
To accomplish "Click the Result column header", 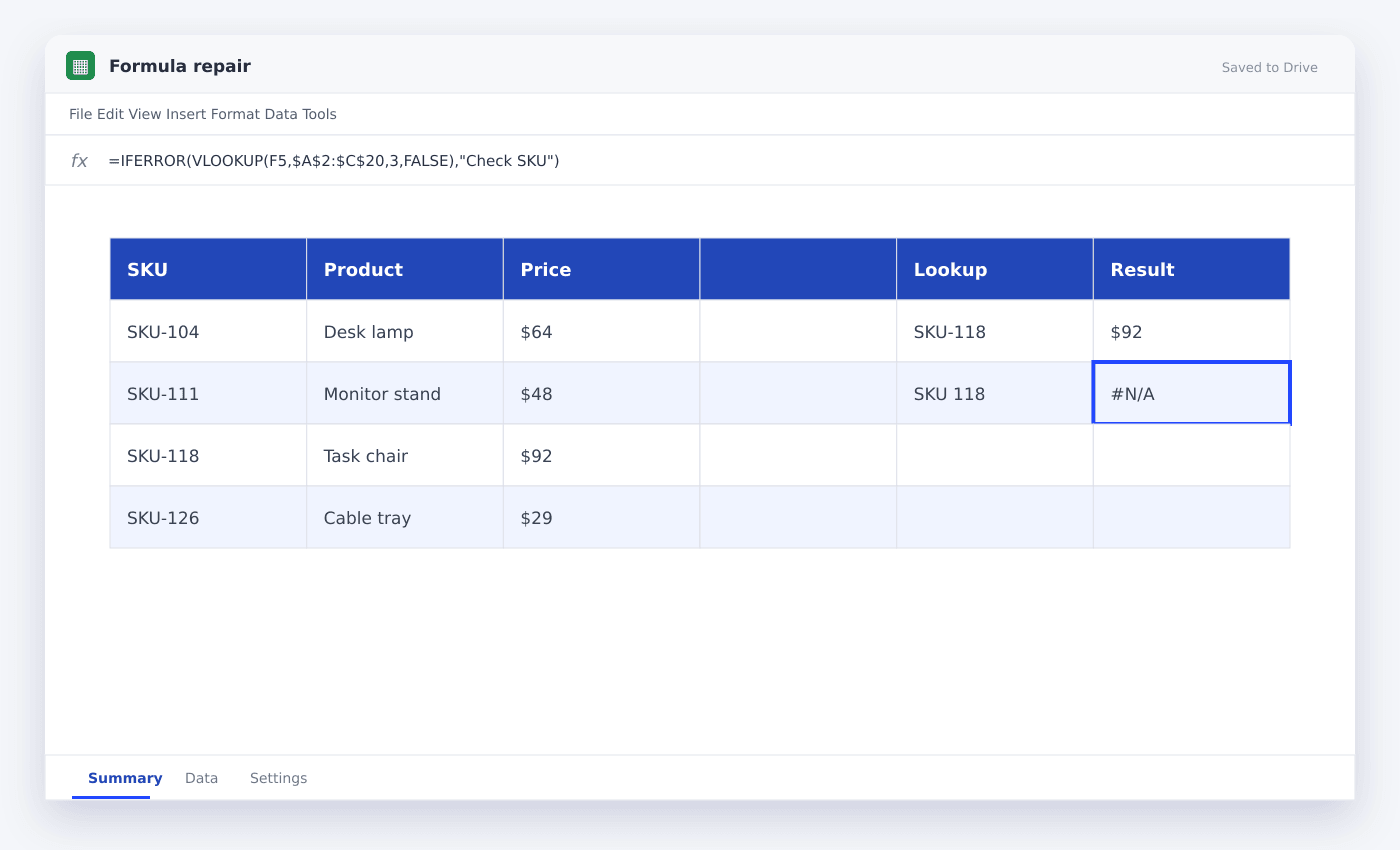I will [1191, 269].
